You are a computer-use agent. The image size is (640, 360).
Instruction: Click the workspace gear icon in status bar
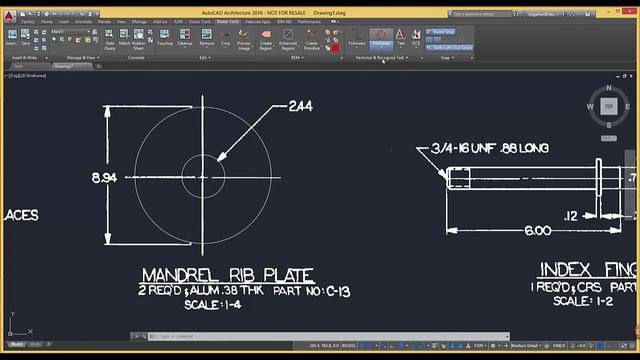coord(493,346)
